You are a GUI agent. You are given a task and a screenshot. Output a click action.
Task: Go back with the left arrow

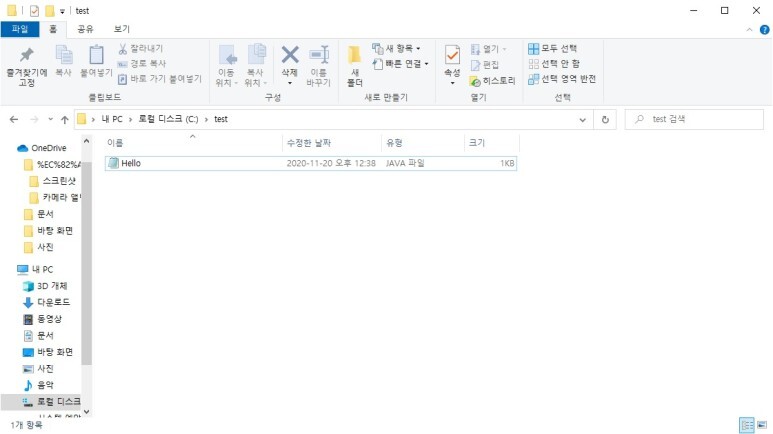tap(14, 119)
